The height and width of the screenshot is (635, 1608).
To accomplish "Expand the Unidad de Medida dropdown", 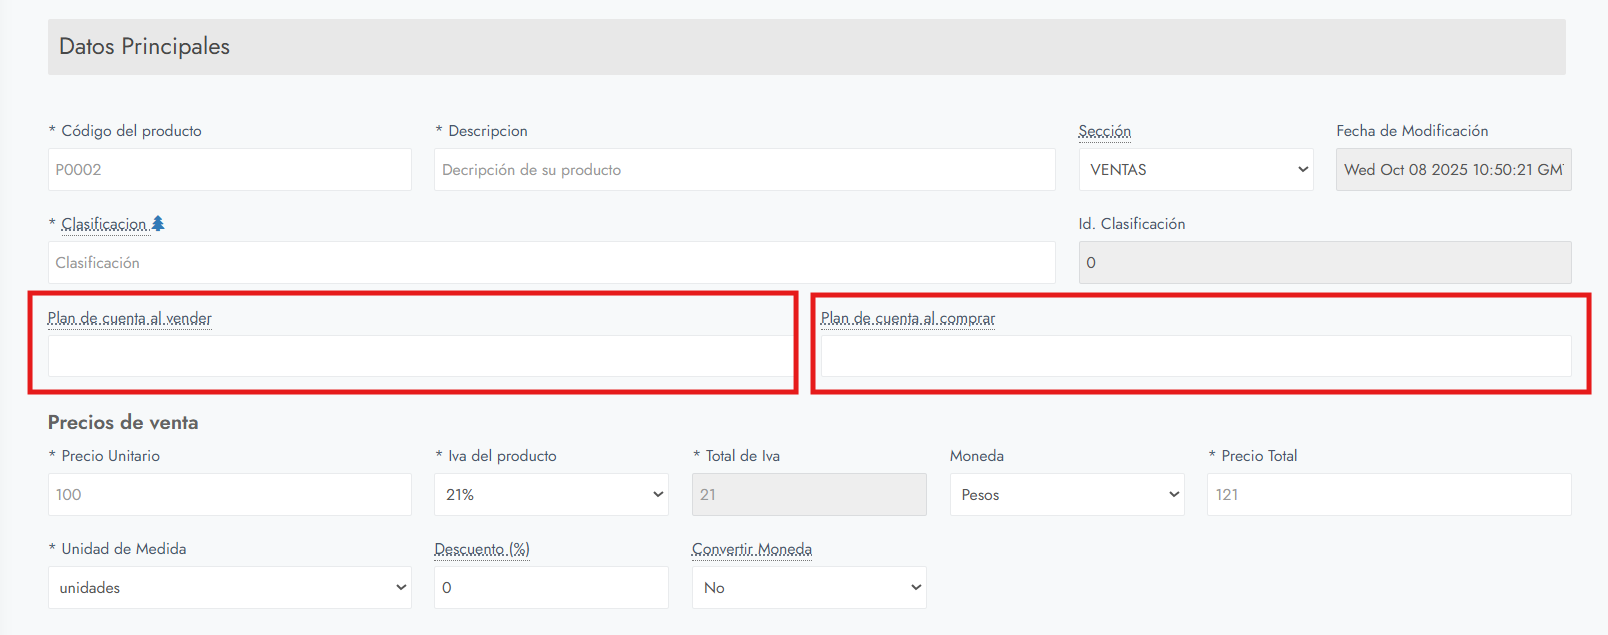I will pos(229,588).
